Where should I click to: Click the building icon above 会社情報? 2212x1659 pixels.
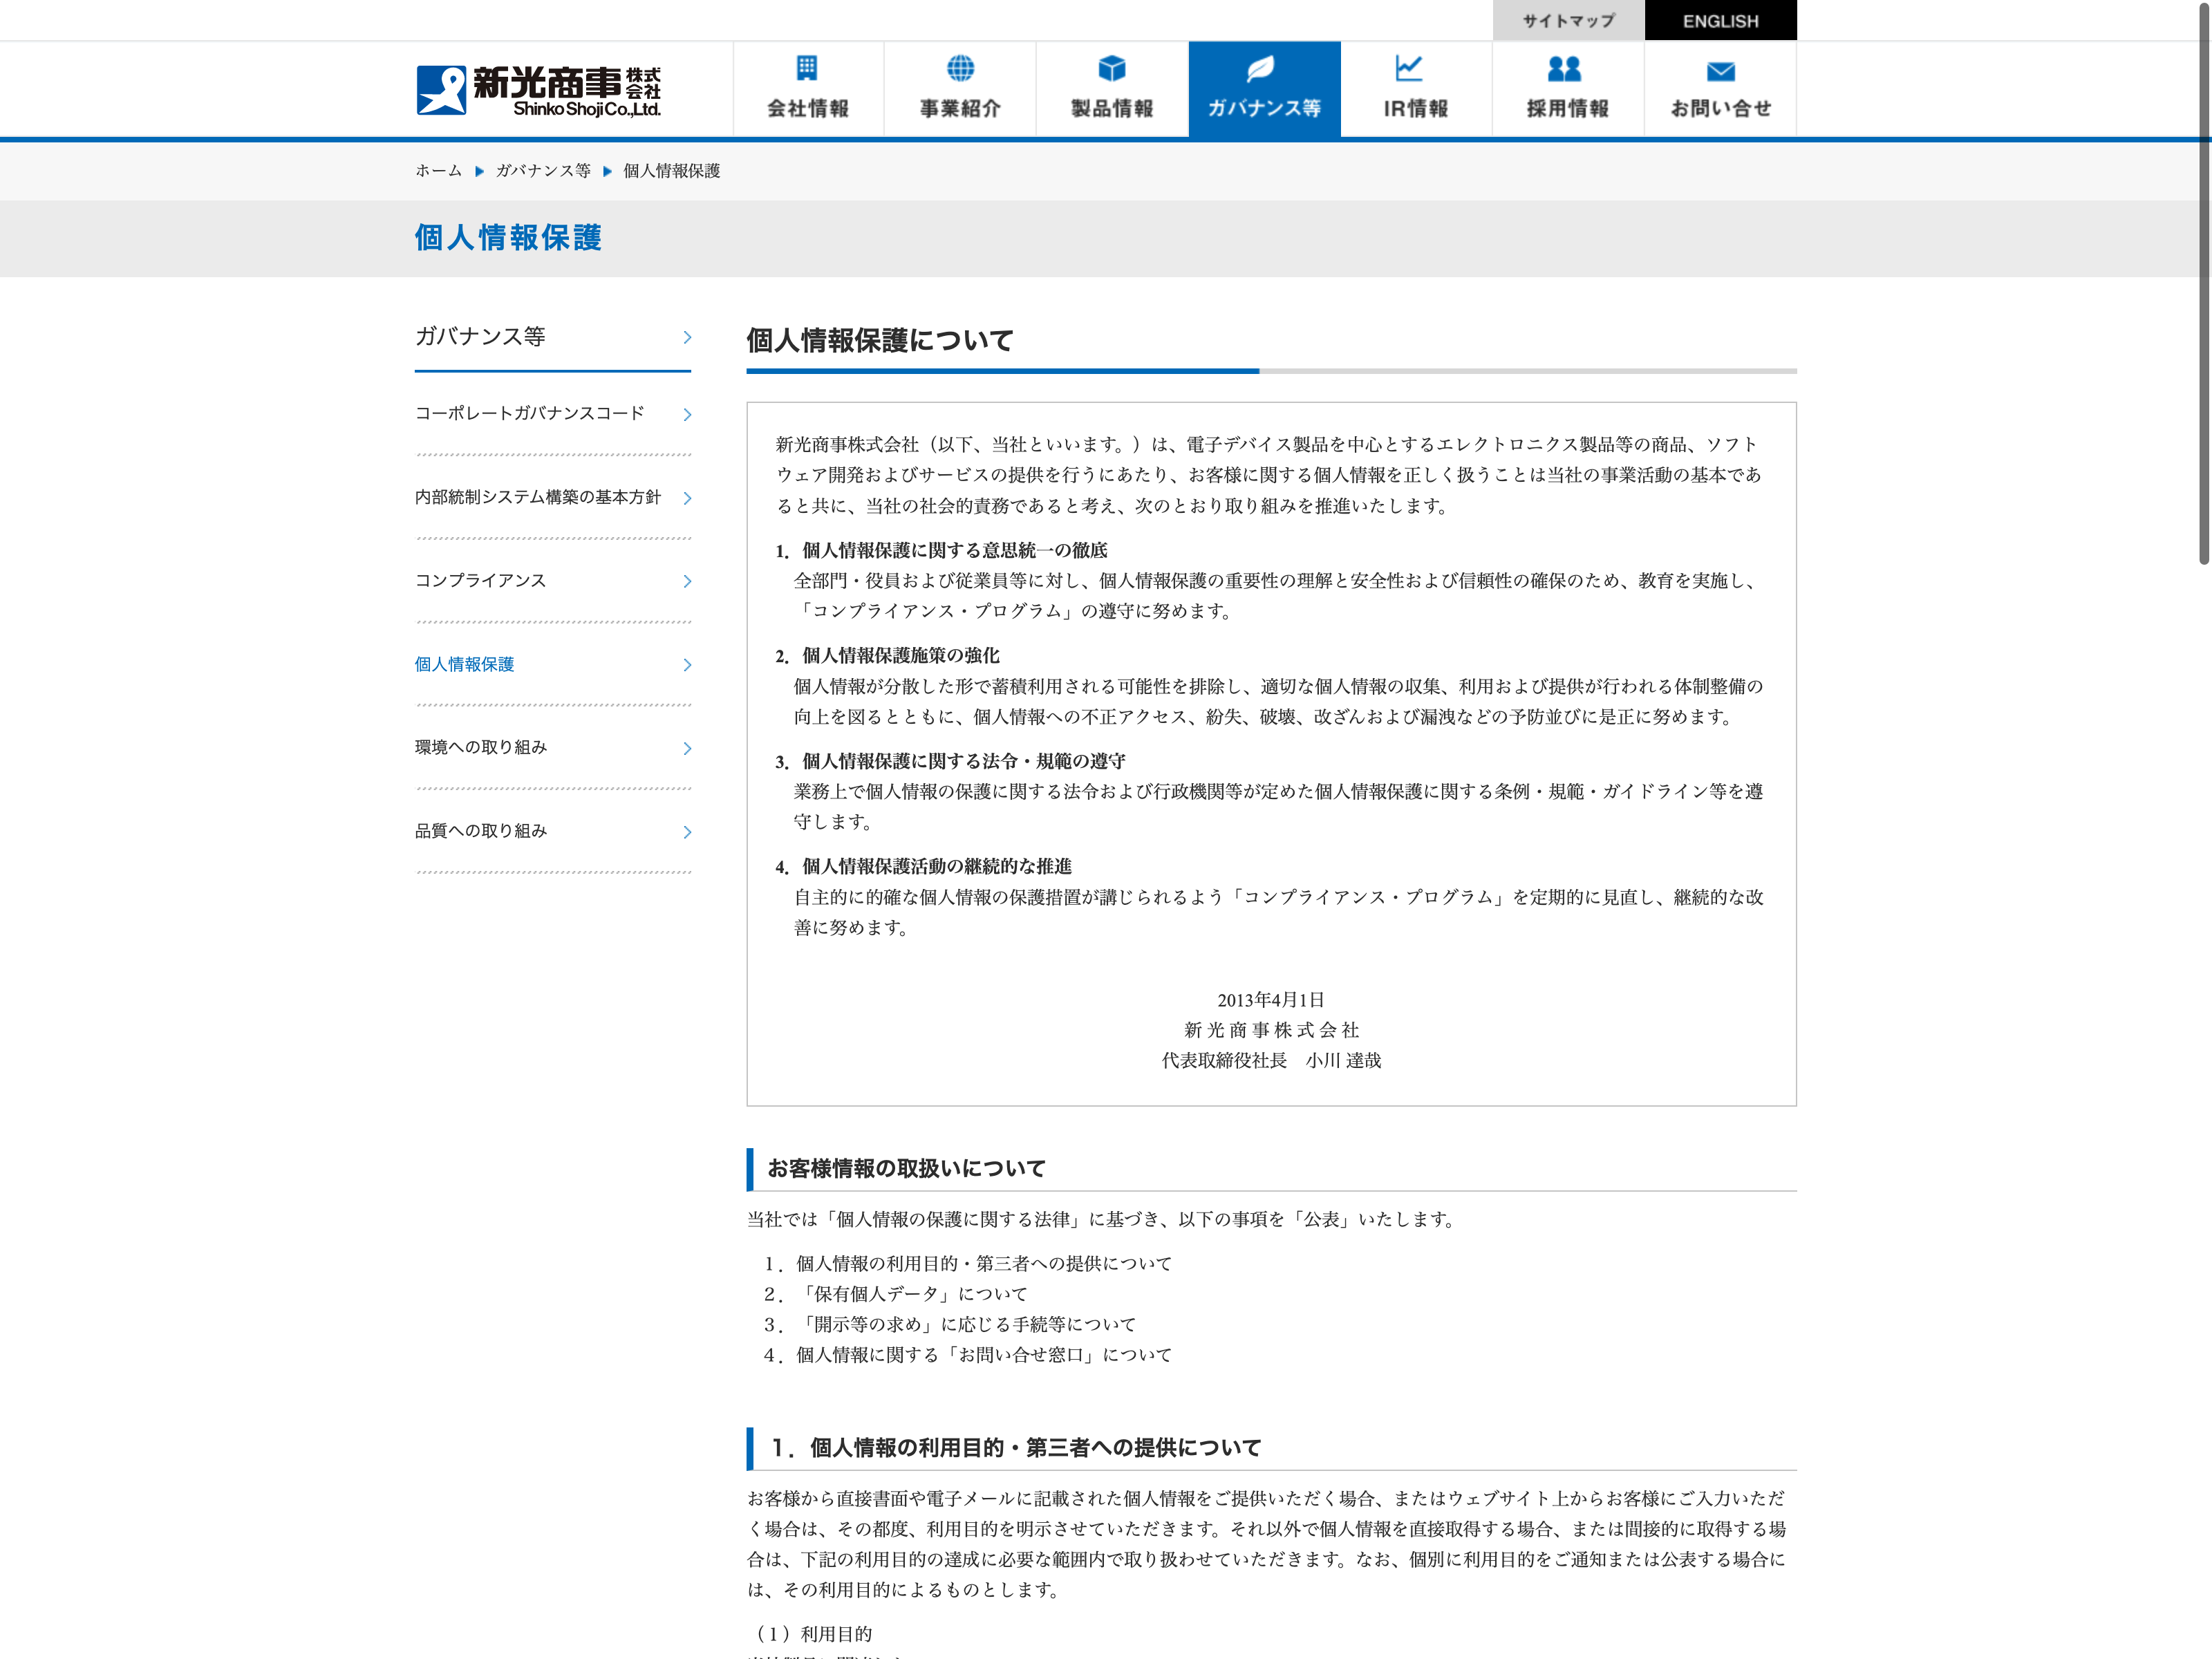[807, 68]
